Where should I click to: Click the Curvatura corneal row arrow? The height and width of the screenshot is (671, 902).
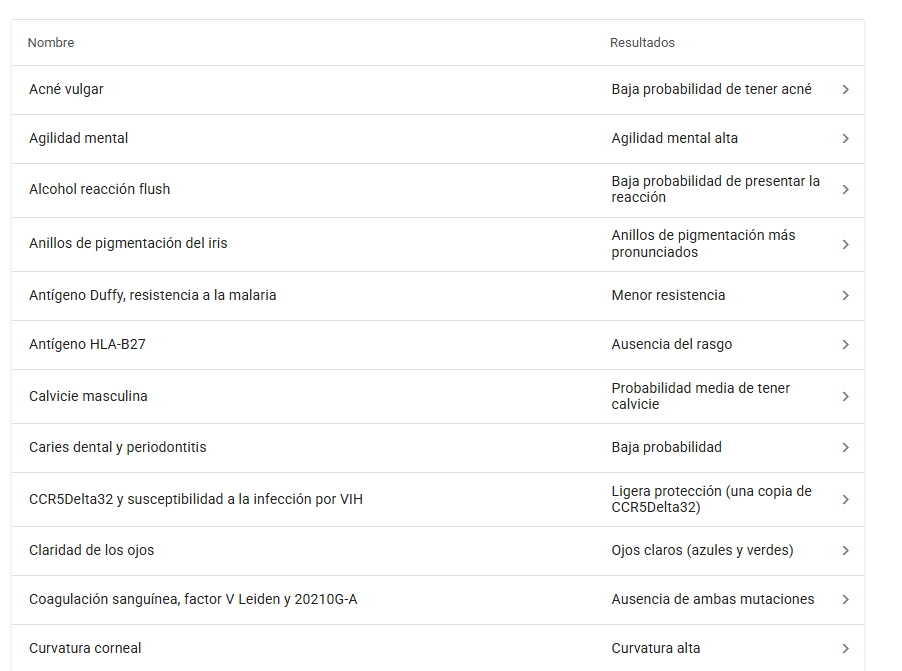845,649
